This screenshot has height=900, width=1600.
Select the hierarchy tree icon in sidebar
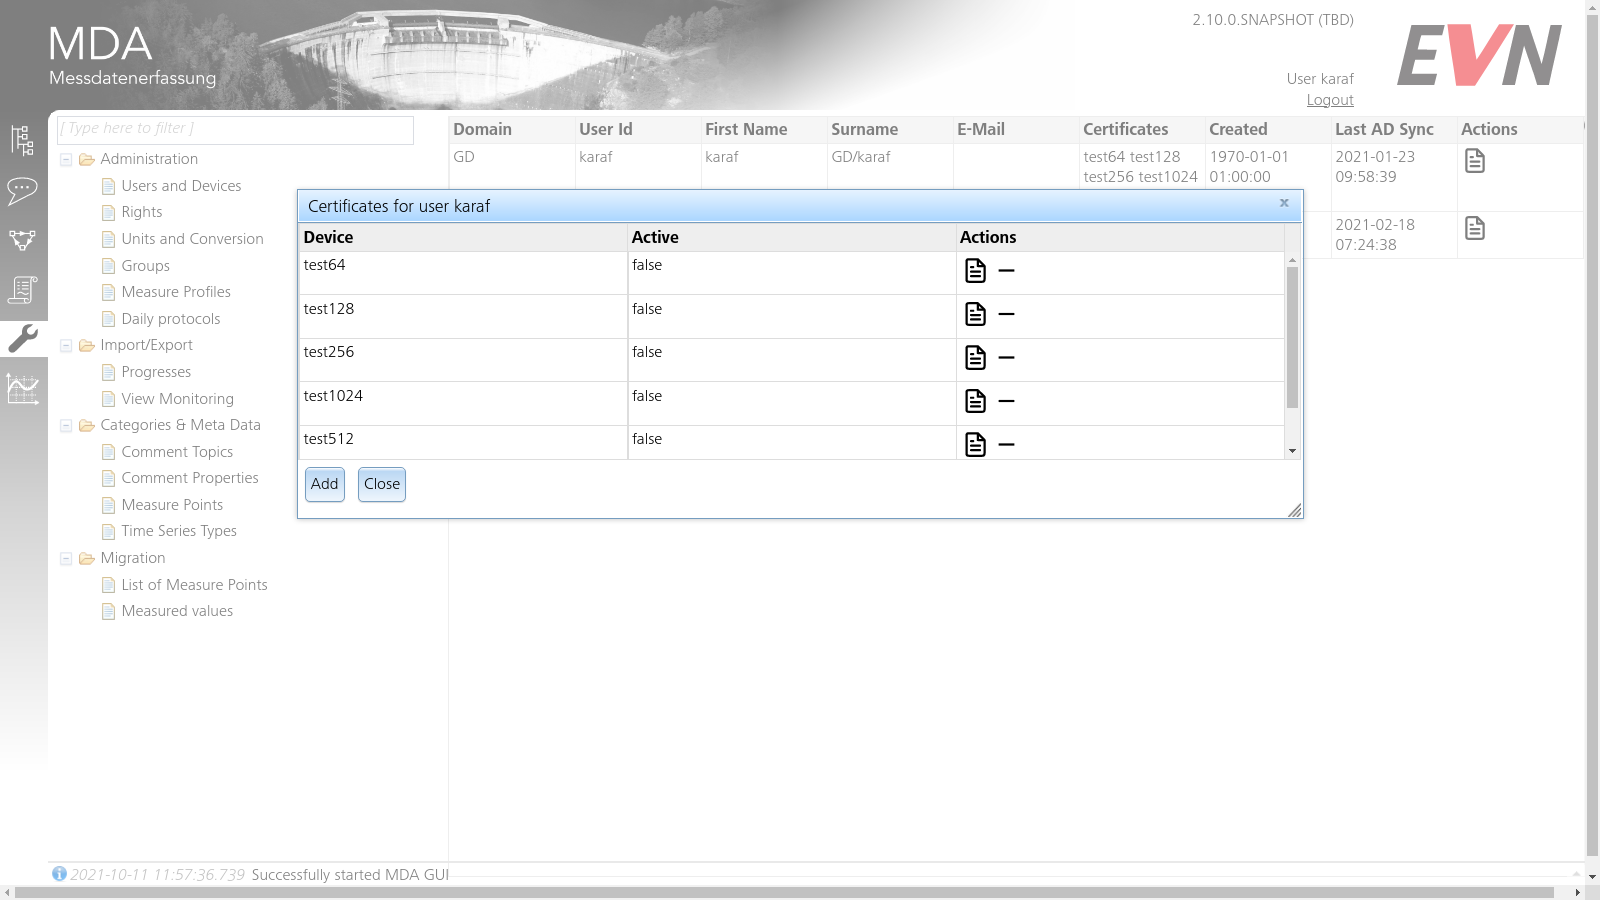(24, 140)
